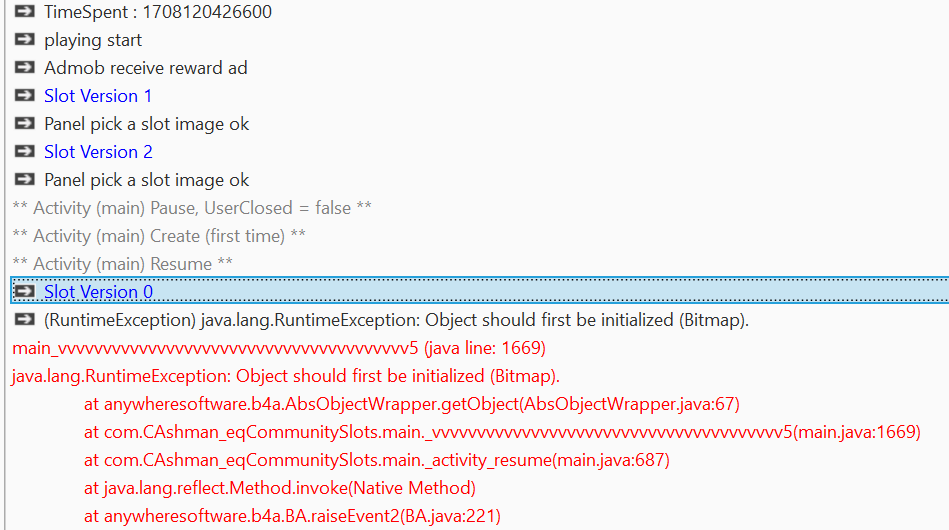Select the TimeSpent log line text
The height and width of the screenshot is (530, 949).
pyautogui.click(x=157, y=12)
